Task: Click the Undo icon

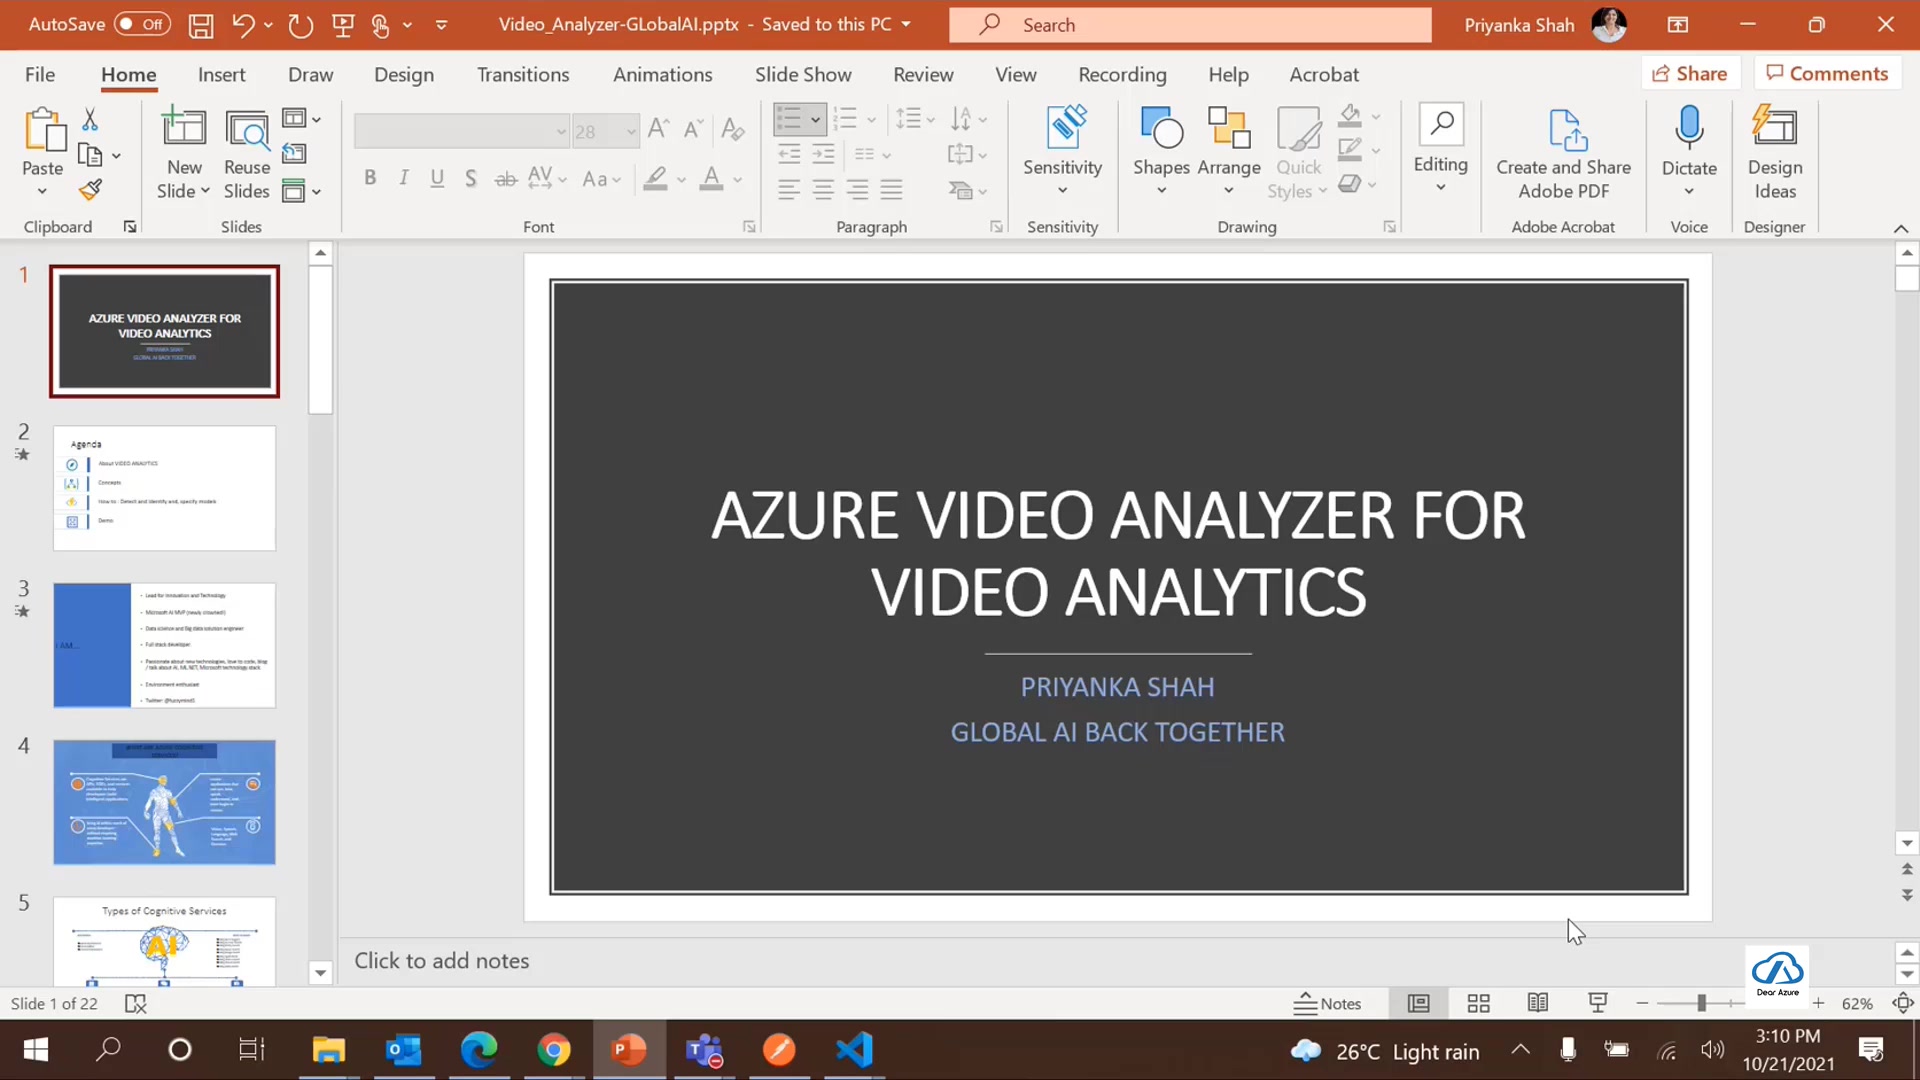Action: pyautogui.click(x=243, y=25)
